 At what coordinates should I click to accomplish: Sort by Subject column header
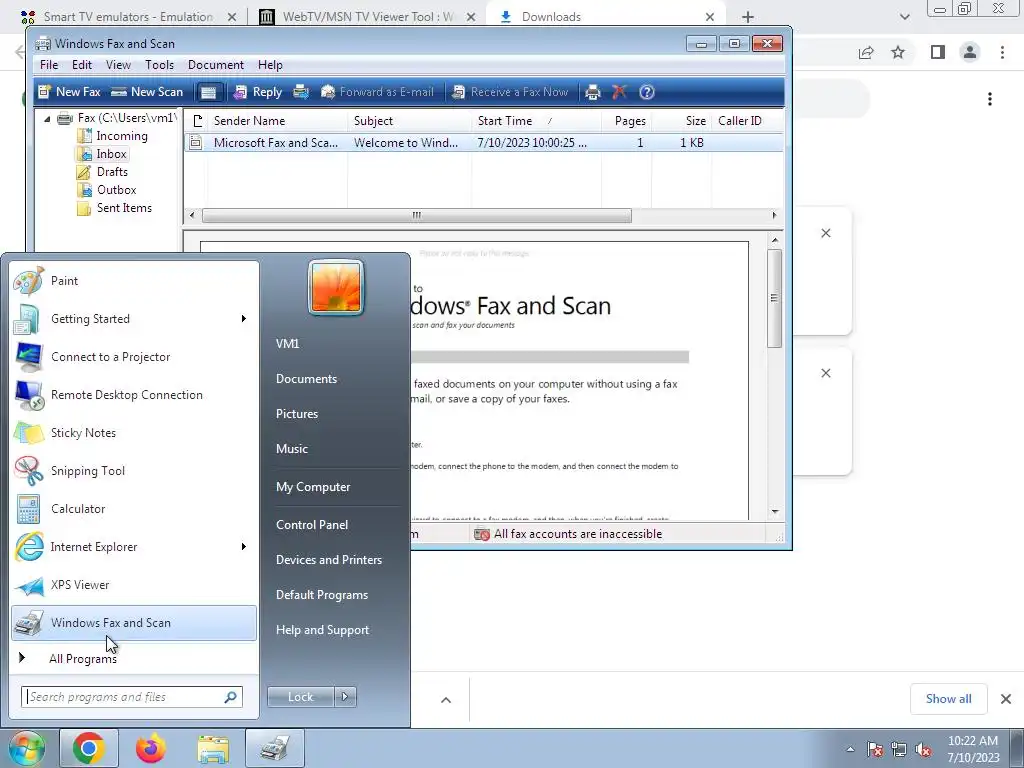409,121
